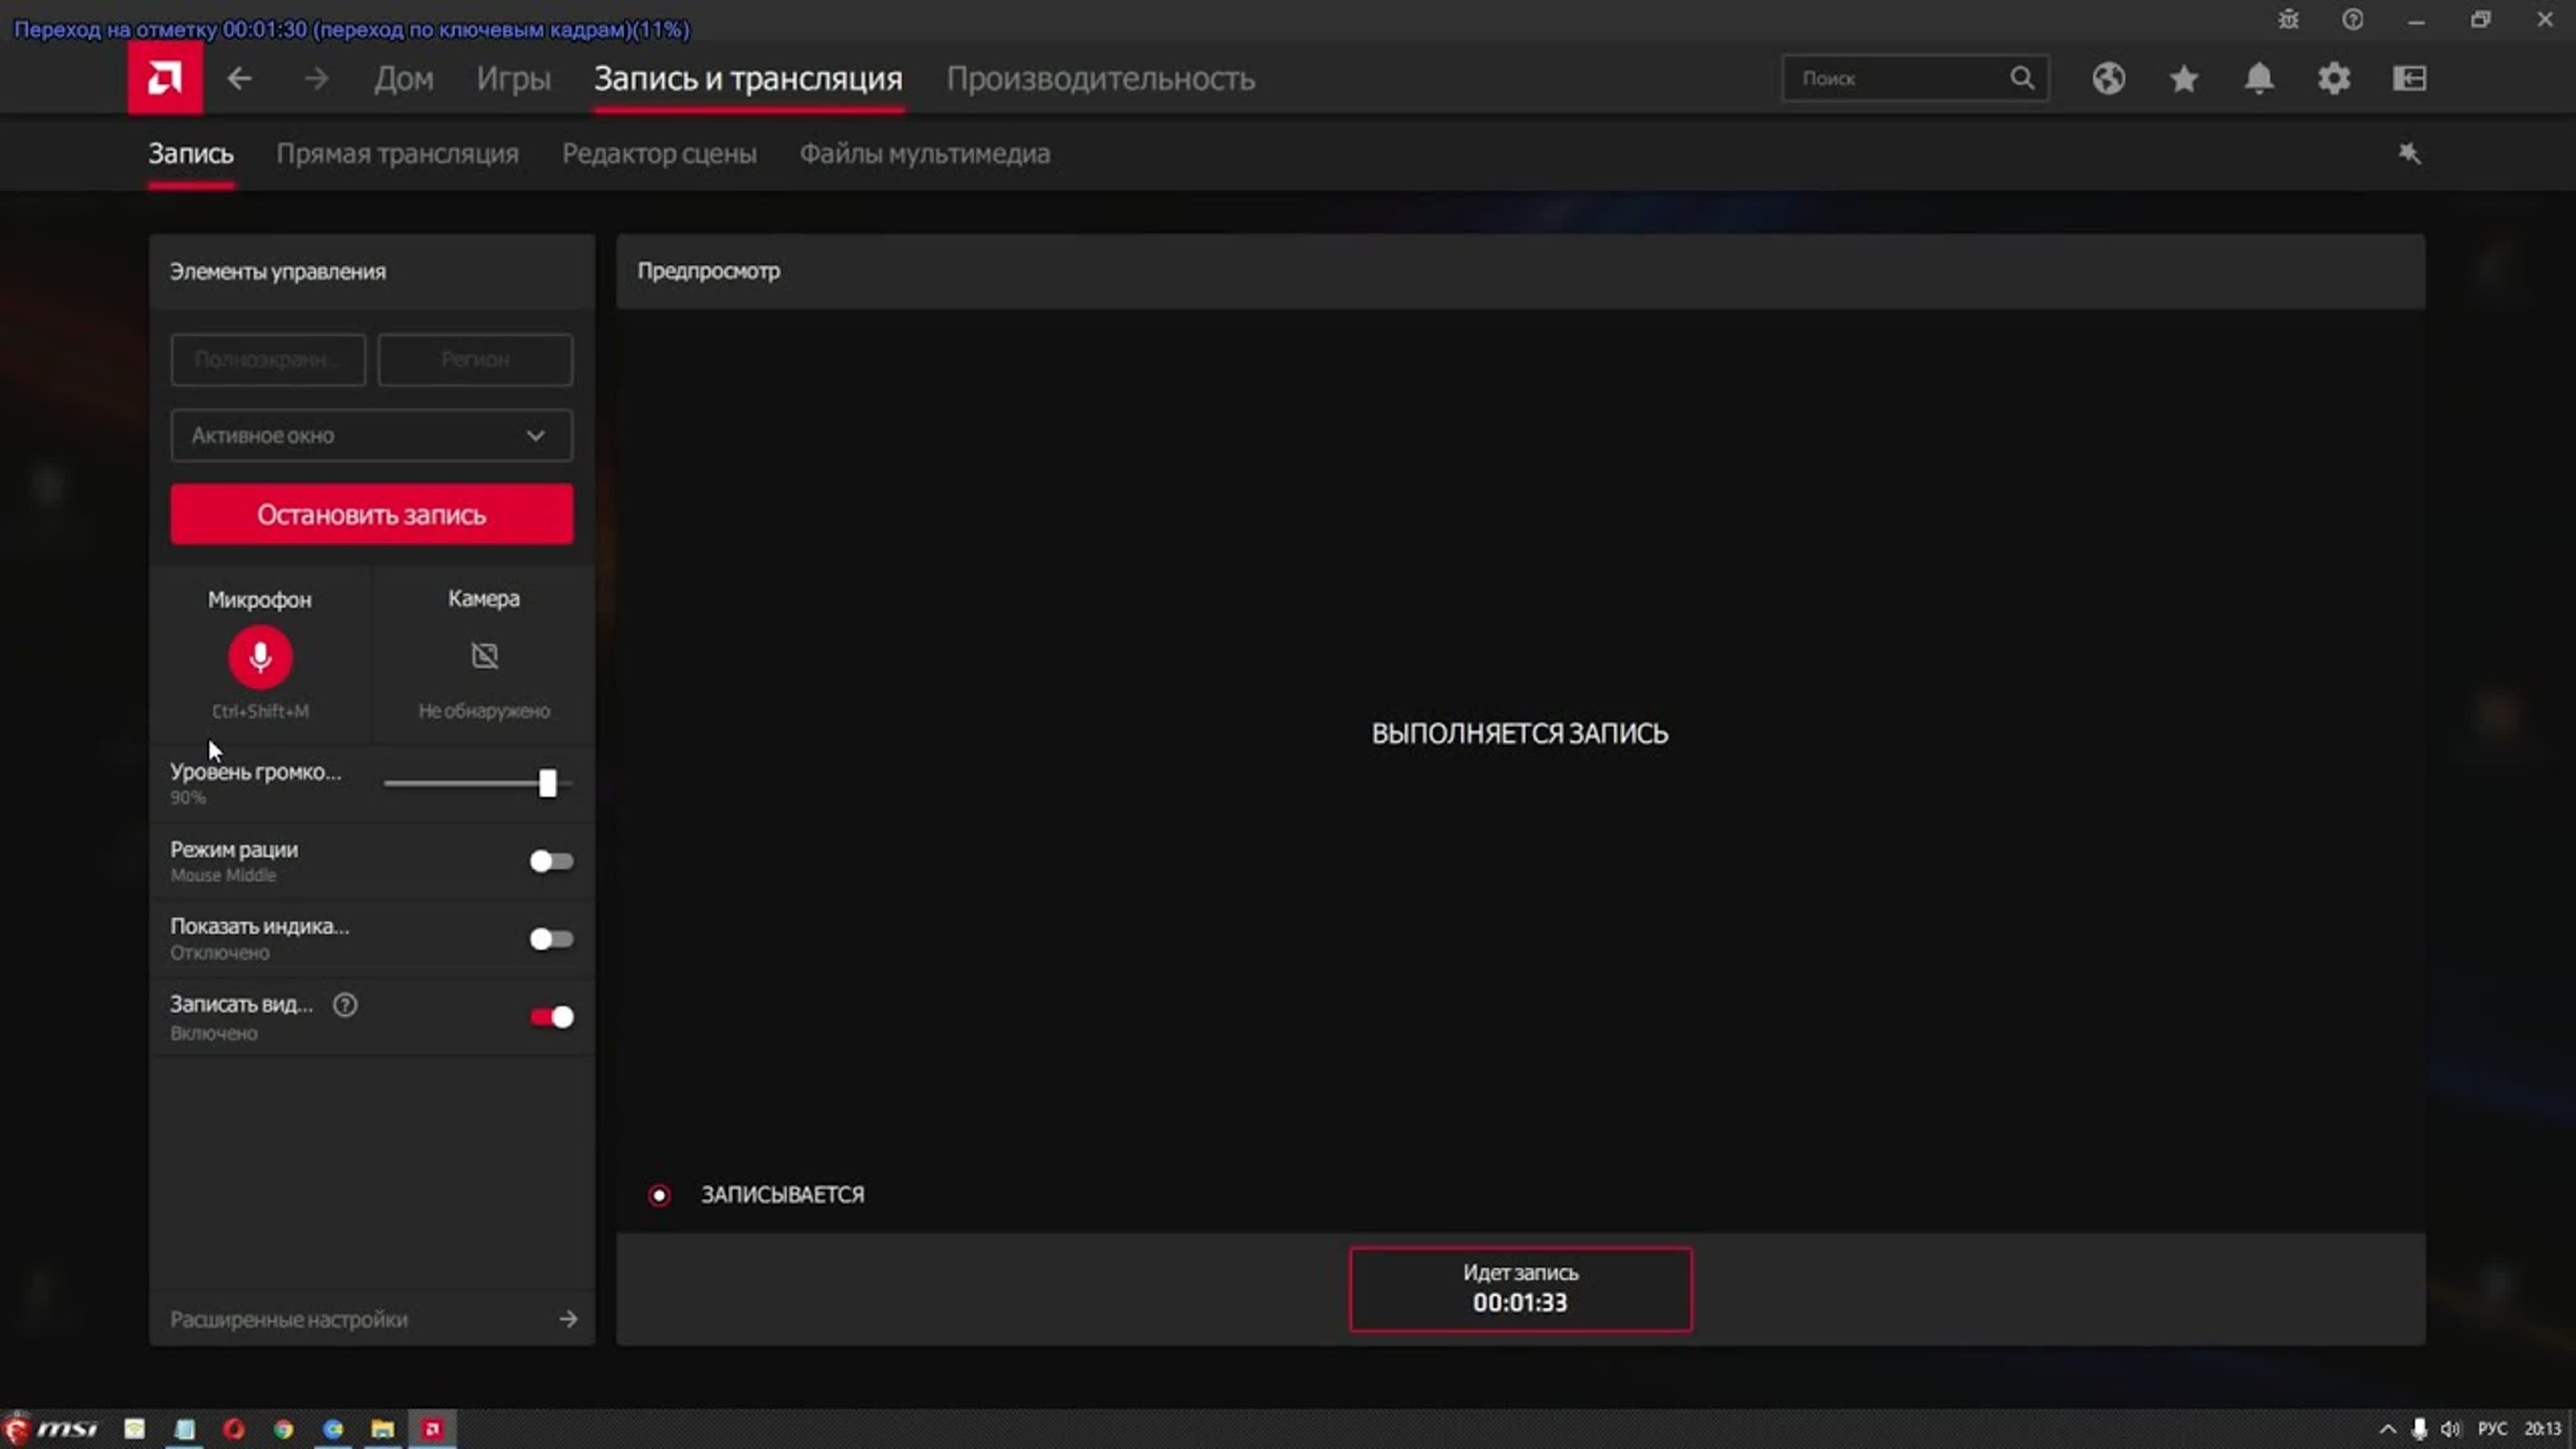Screen dimensions: 2576x1449
Task: Toggle the sidebar panel icon
Action: click(x=2410, y=78)
